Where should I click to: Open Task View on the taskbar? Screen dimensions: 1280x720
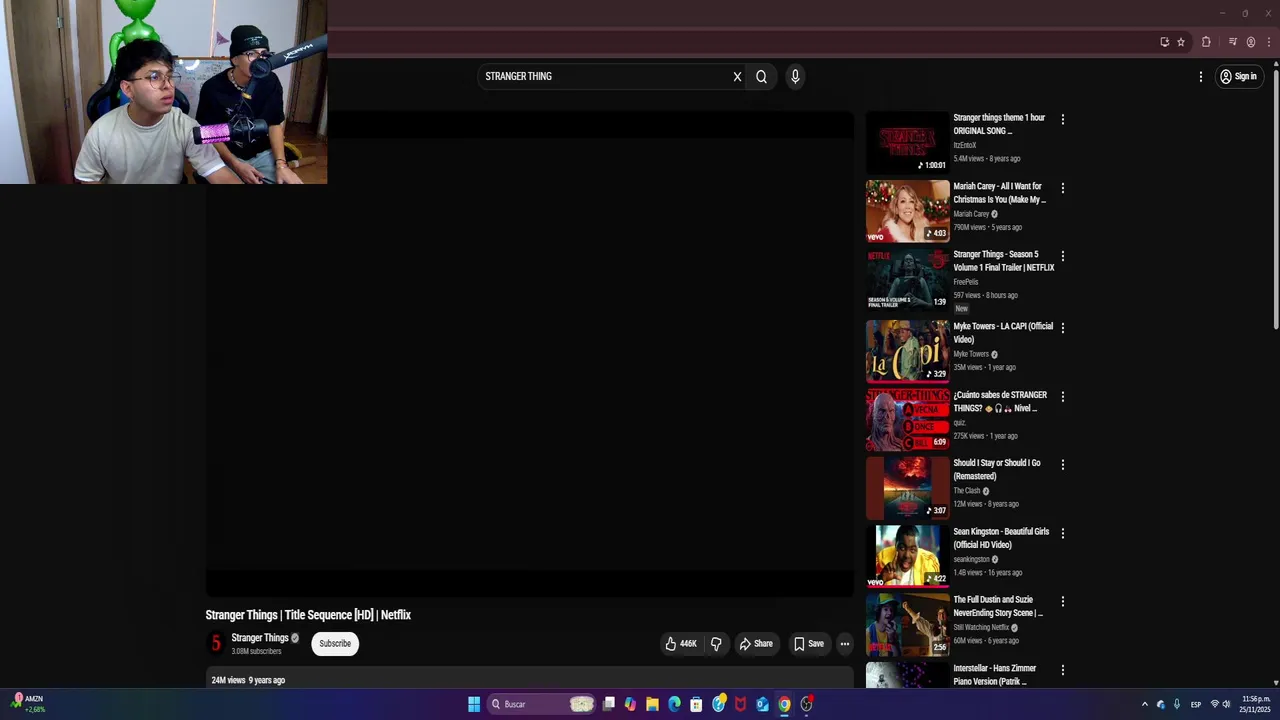pos(609,704)
